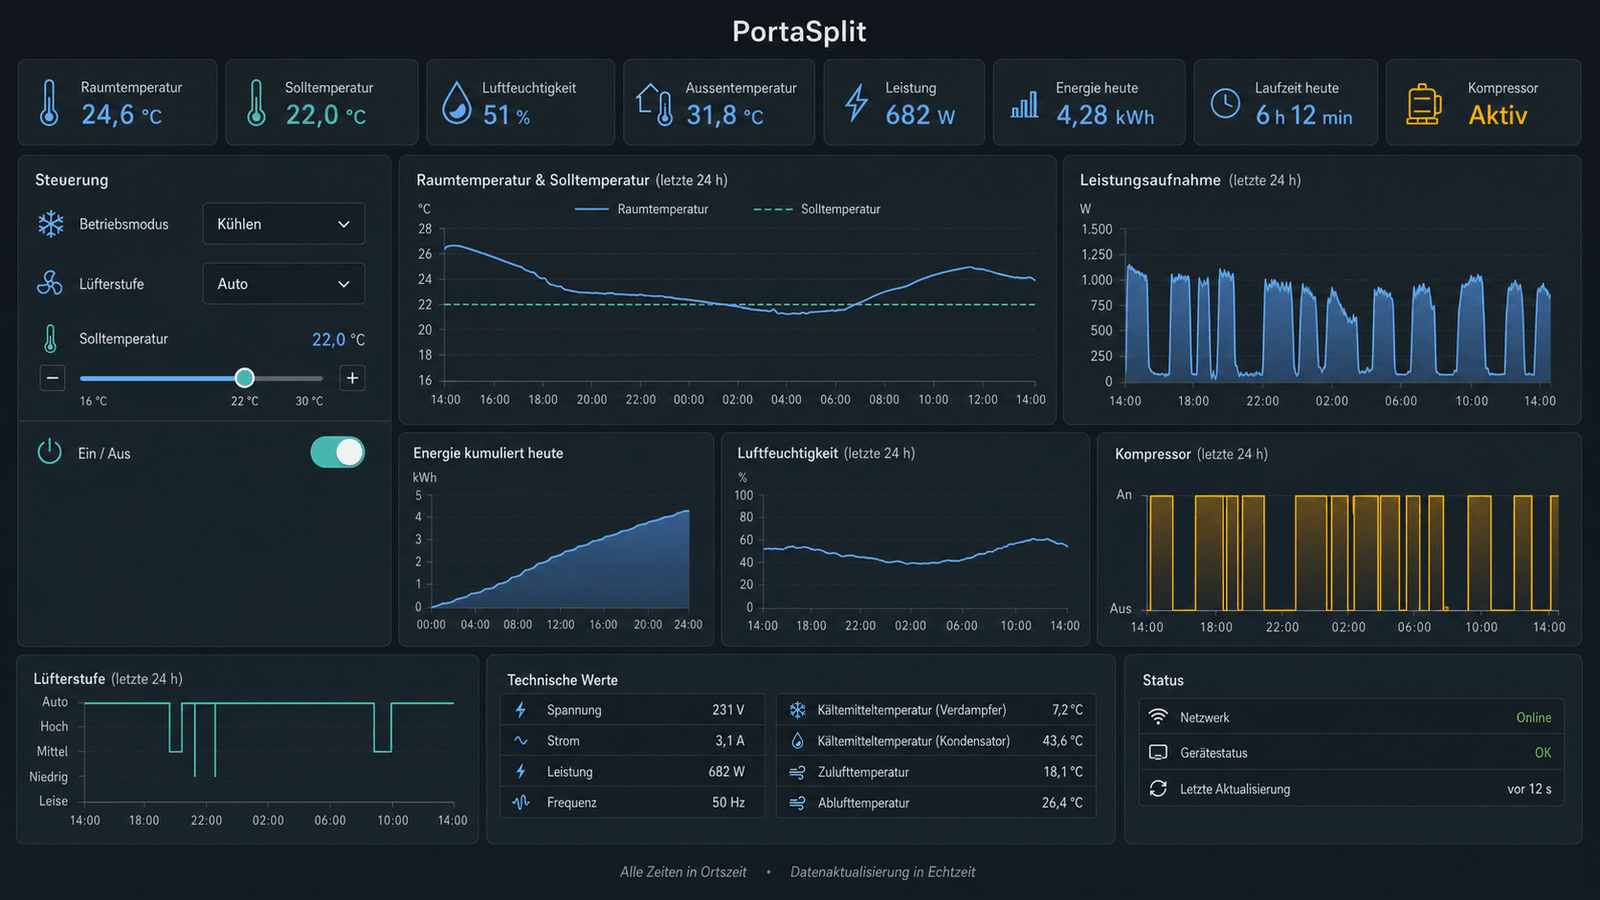
Task: Click the Solltemperatur card thermometer icon
Action: click(x=256, y=103)
